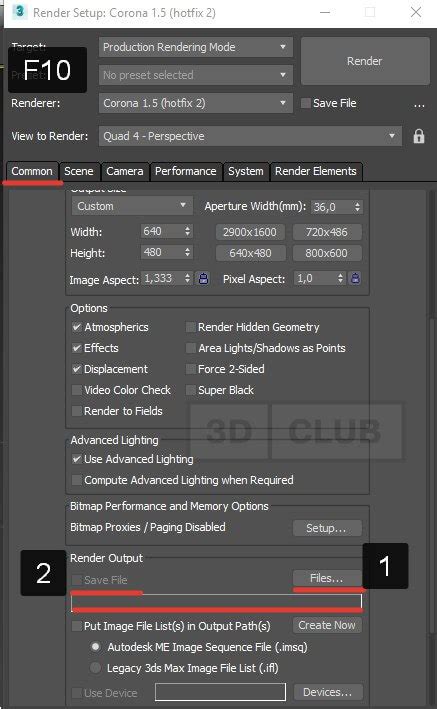
Task: Click the Render Output path field
Action: (x=216, y=602)
